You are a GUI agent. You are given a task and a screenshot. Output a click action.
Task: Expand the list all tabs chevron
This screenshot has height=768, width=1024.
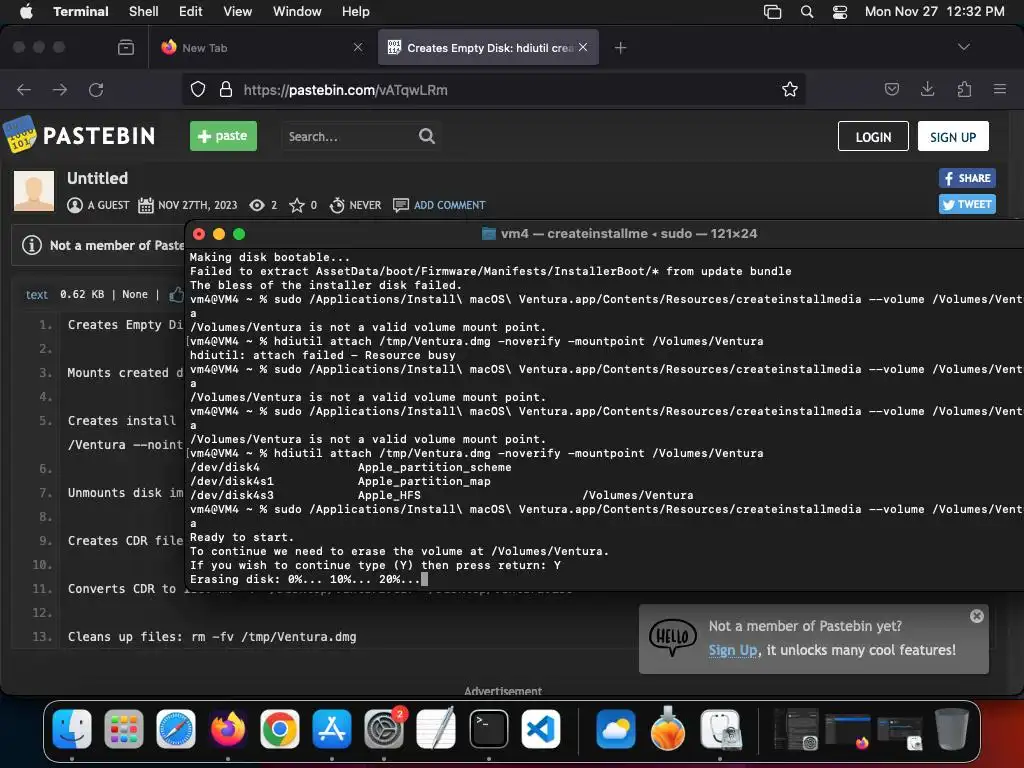click(x=963, y=47)
